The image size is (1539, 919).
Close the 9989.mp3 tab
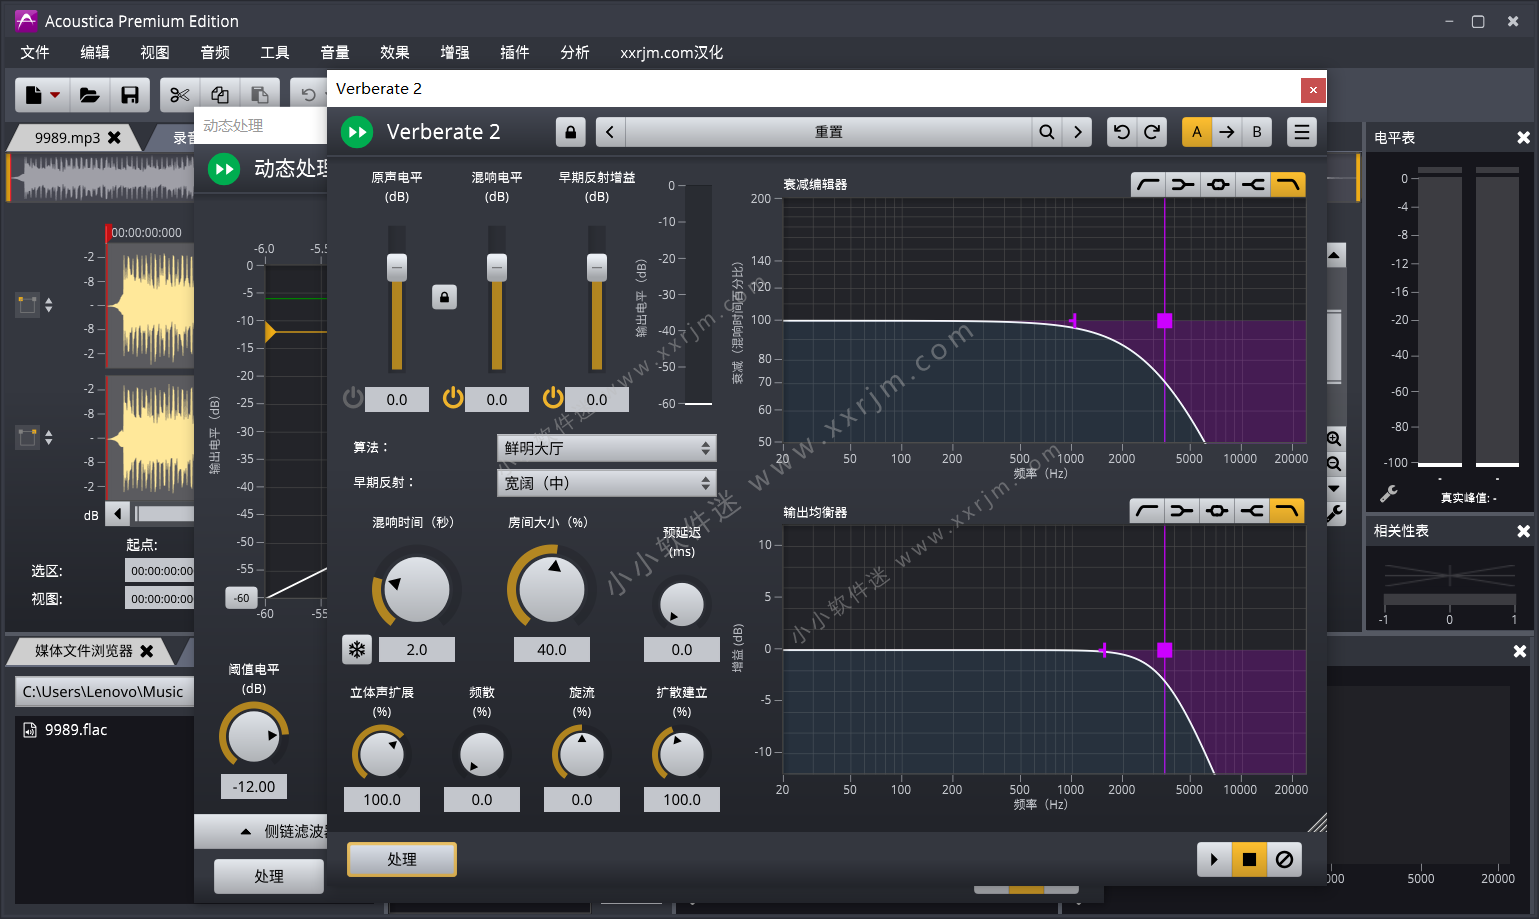[114, 138]
